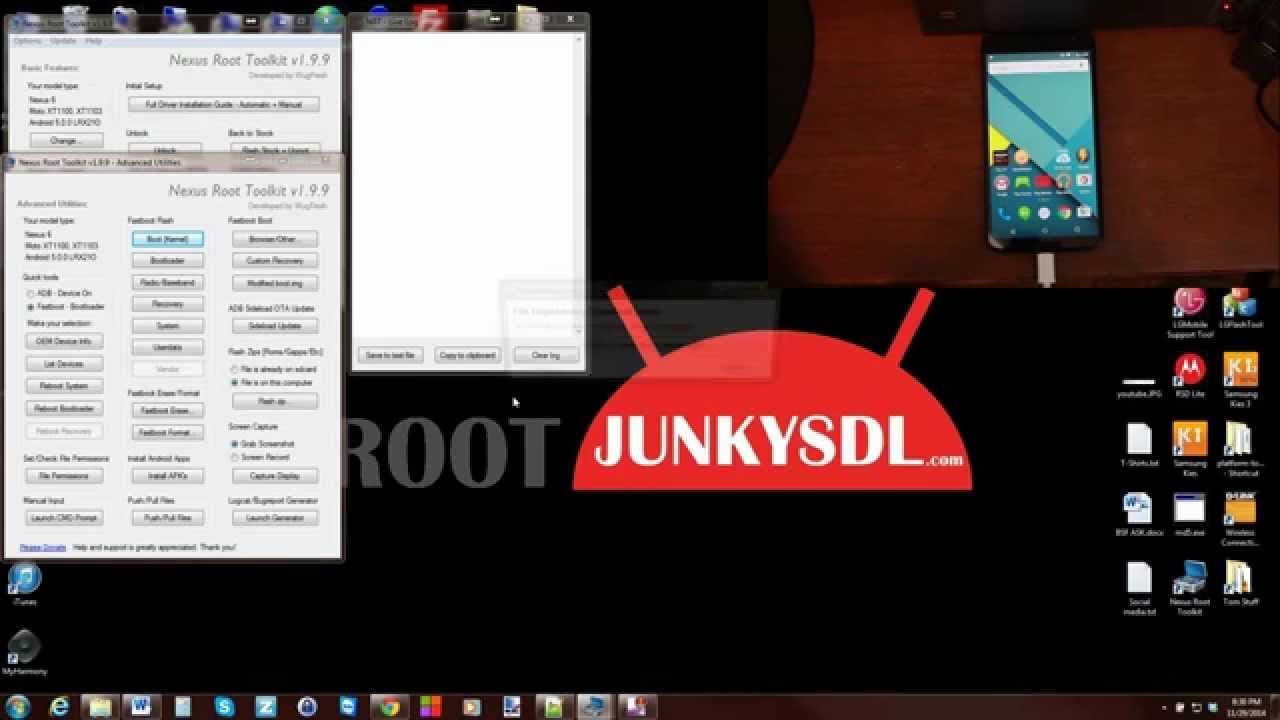1280x720 pixels.
Task: Open the Samsung Kies desktop shortcut
Action: 1189,450
